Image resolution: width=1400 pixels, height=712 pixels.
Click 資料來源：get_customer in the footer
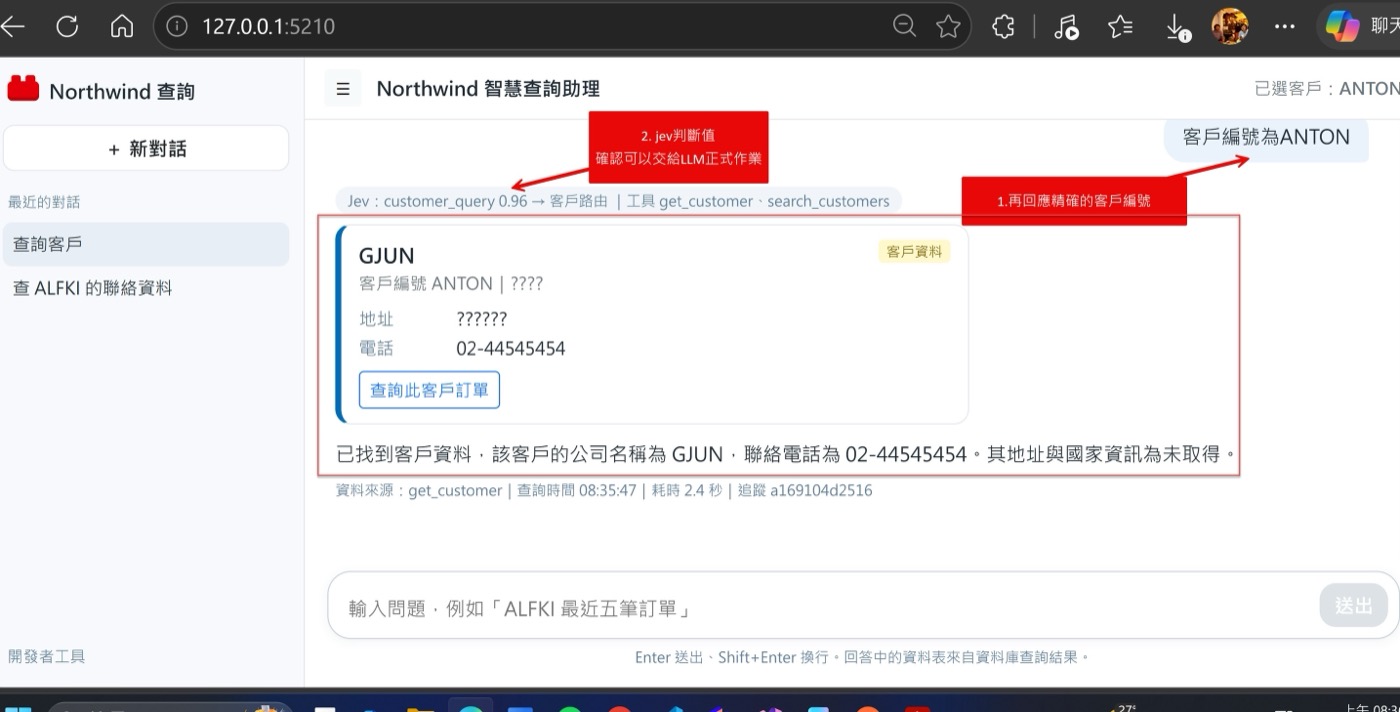pos(419,491)
